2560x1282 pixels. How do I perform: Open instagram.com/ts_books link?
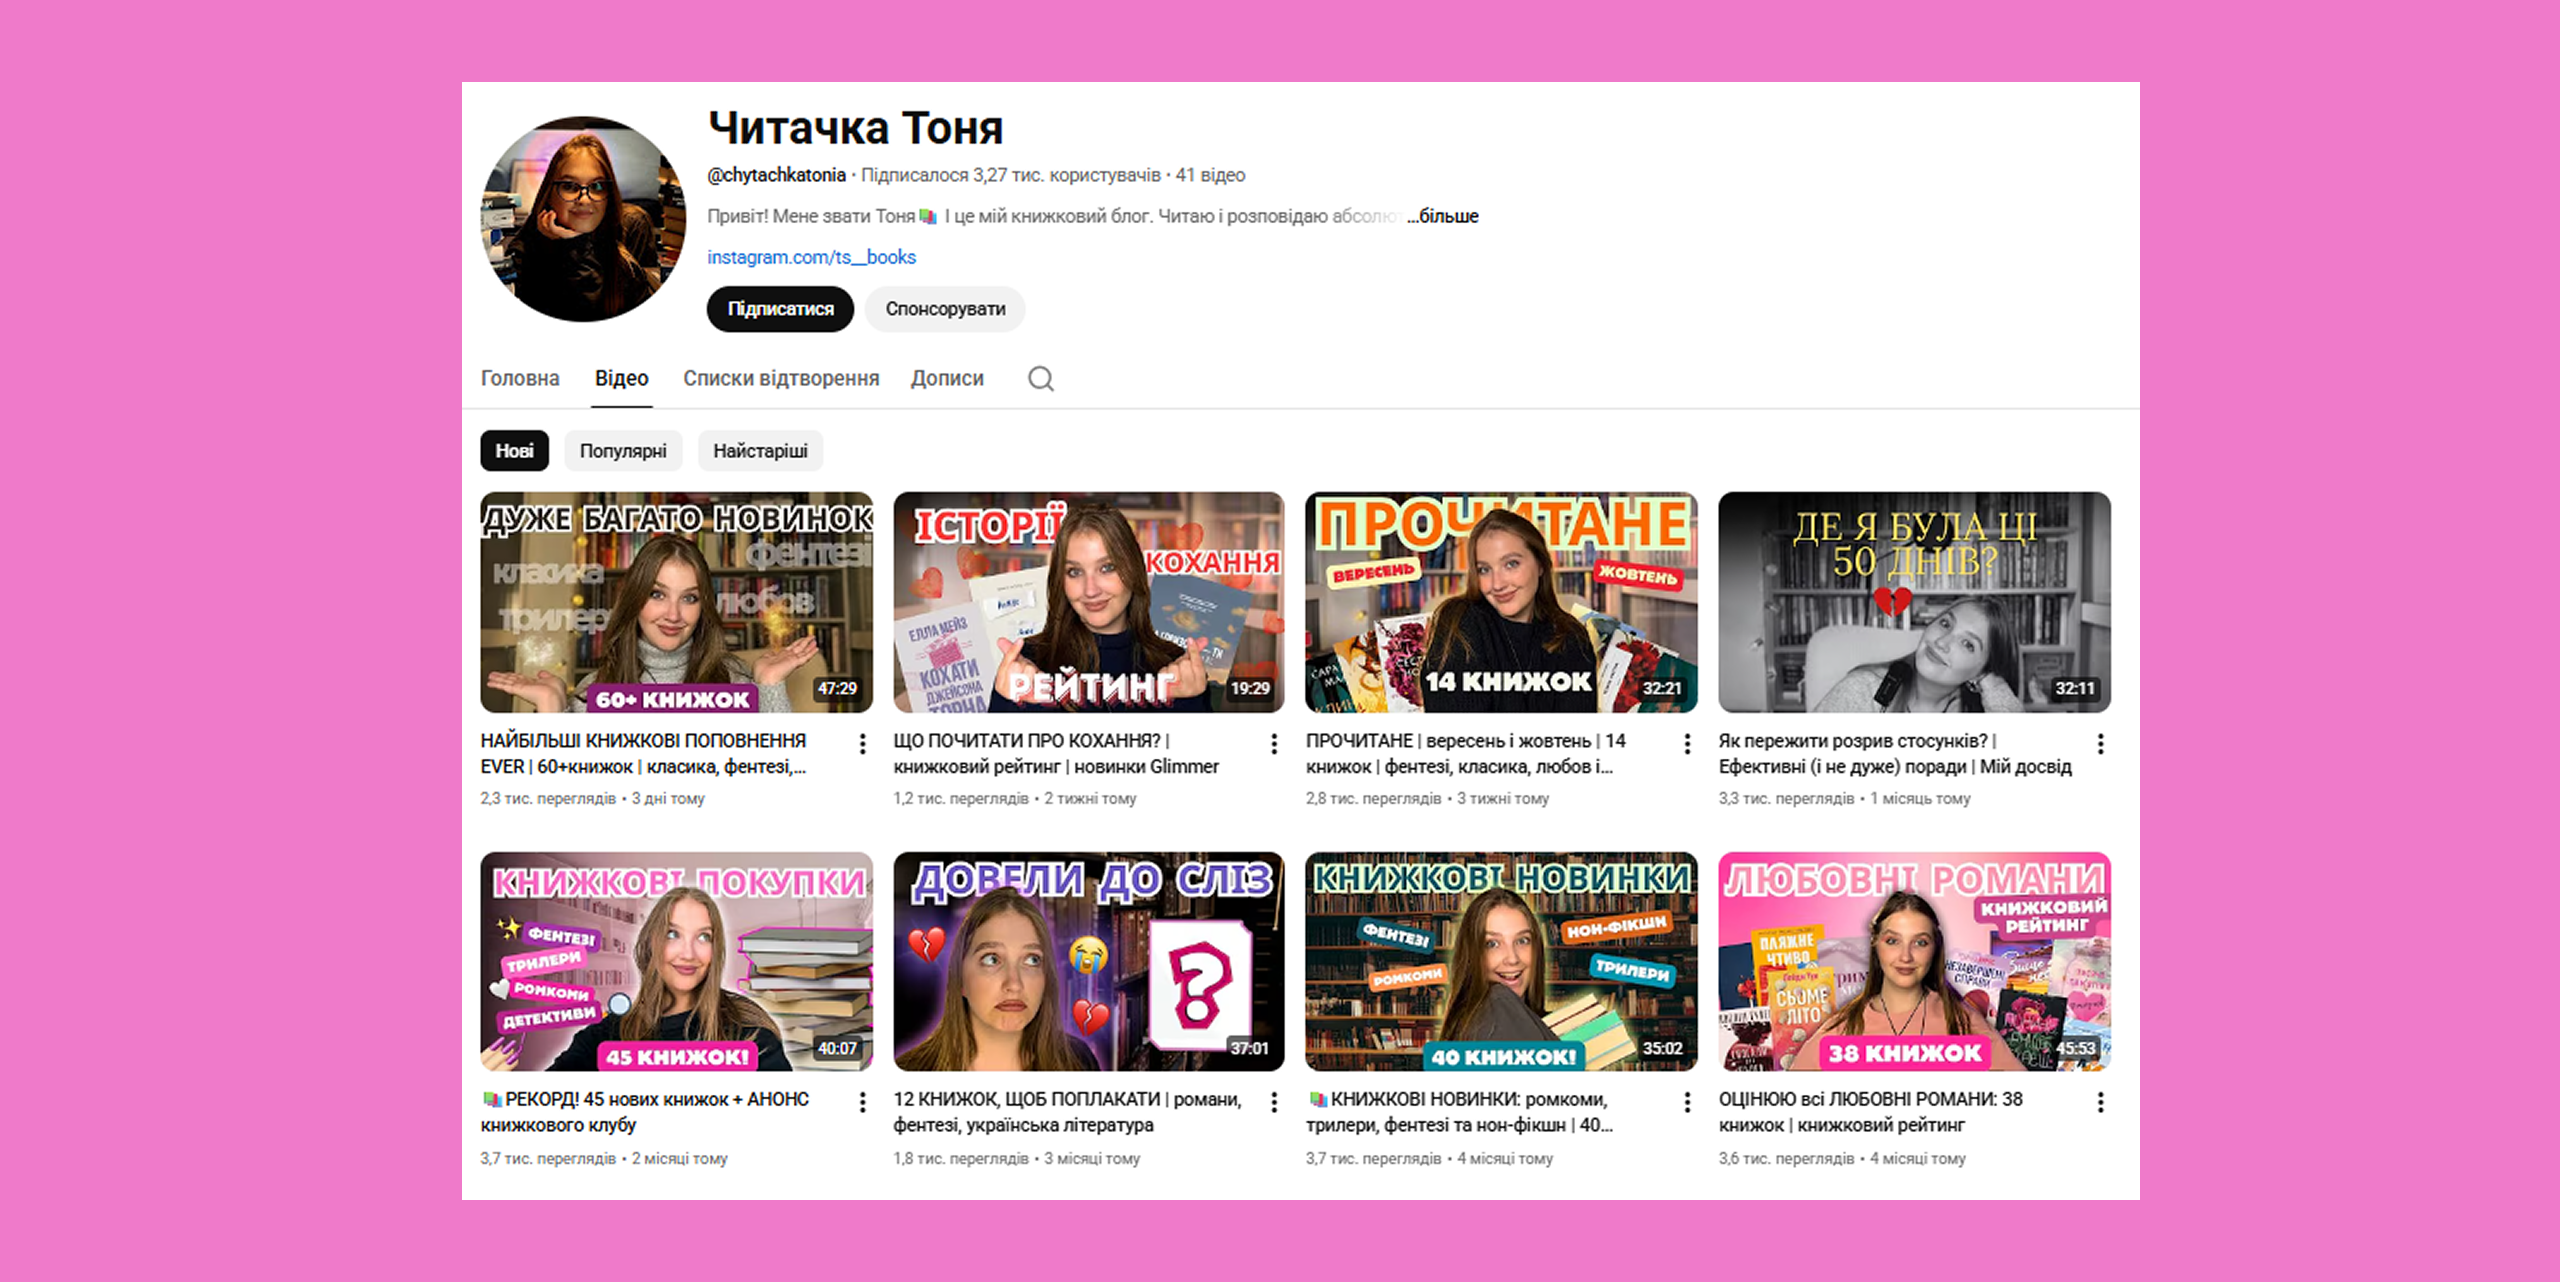pyautogui.click(x=811, y=257)
